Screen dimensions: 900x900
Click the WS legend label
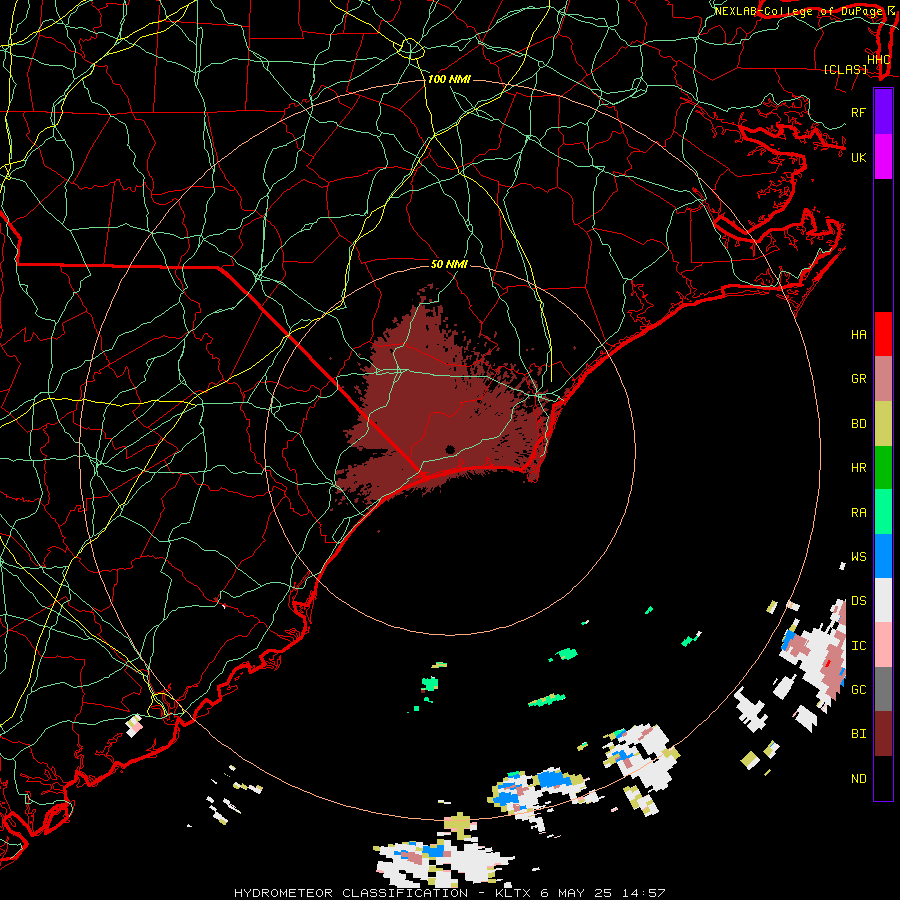click(x=858, y=557)
